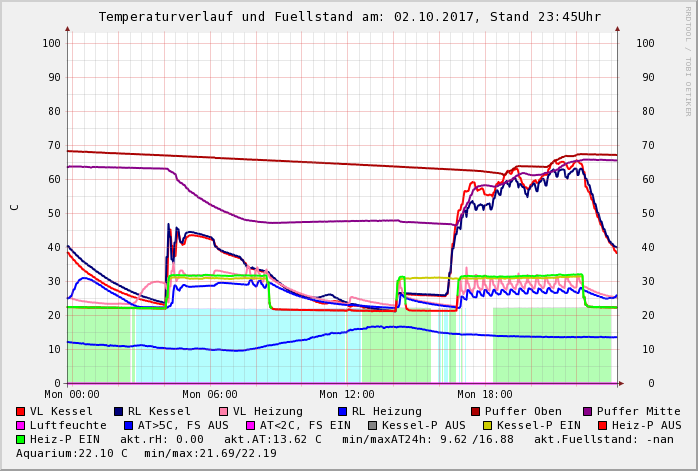This screenshot has height=471, width=698.
Task: Select the yellow Kessel-P EIN swatch
Action: (490, 425)
